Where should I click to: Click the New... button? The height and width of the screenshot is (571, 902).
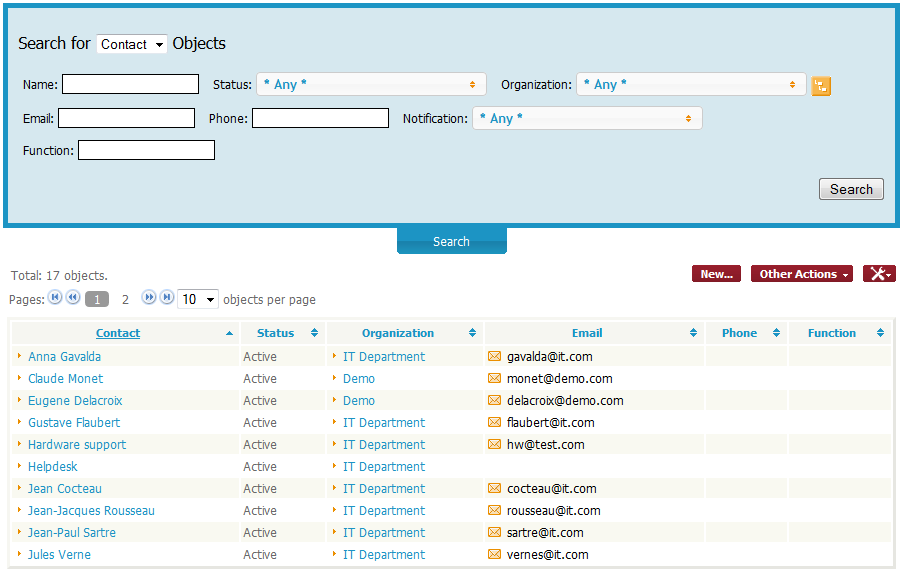tap(716, 274)
